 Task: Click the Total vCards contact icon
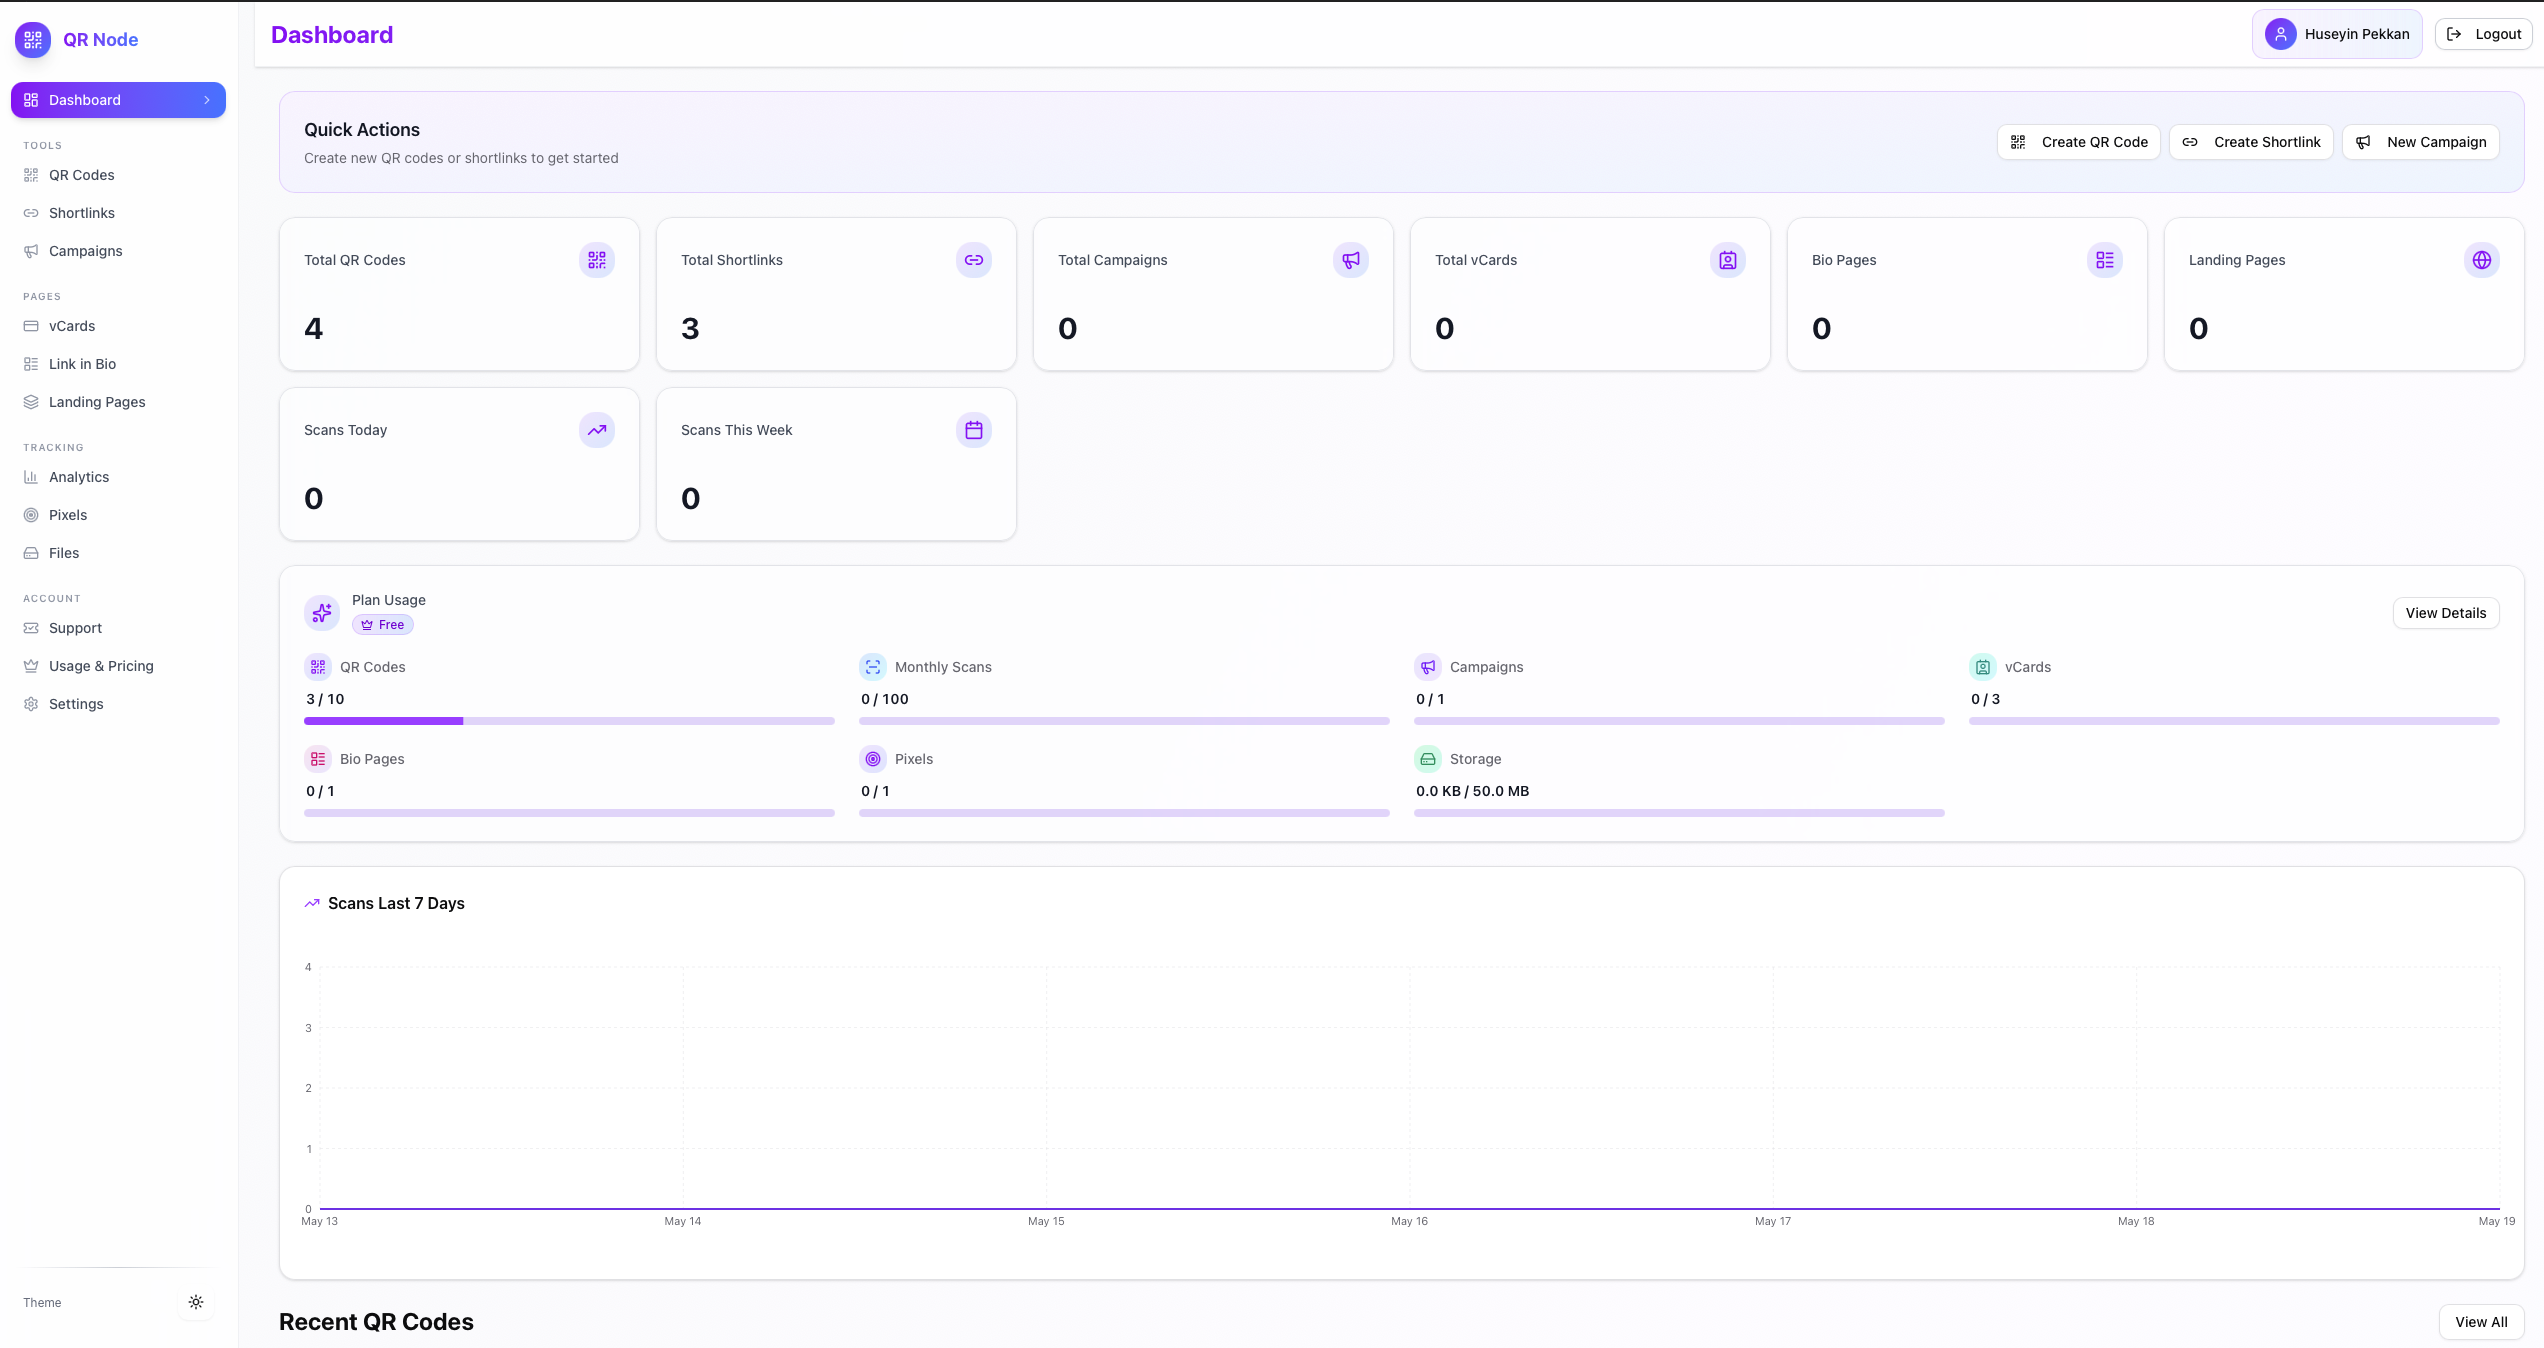click(x=1728, y=260)
